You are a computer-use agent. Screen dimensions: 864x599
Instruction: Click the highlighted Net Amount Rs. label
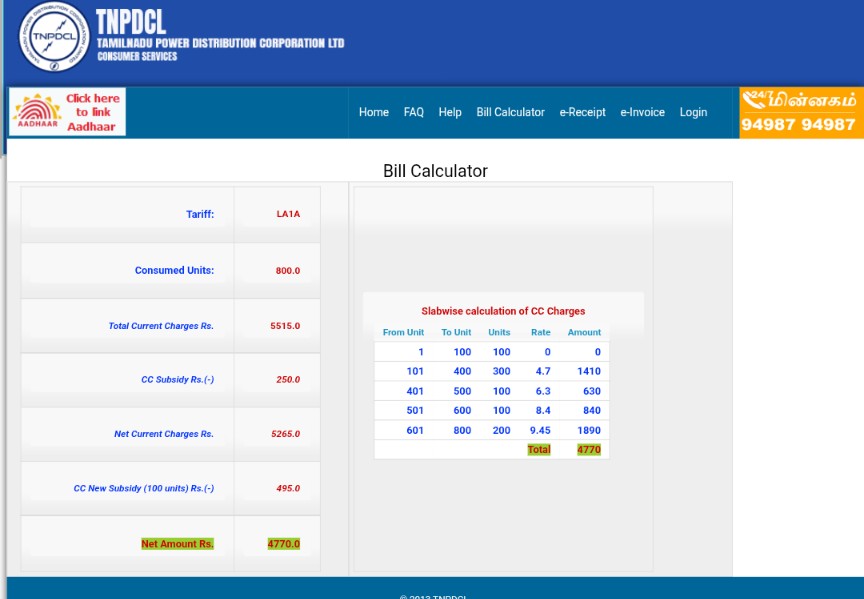tap(177, 544)
